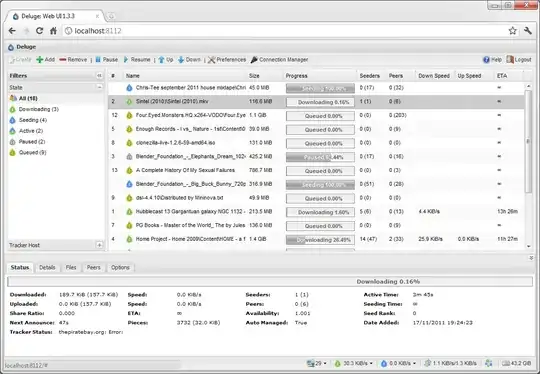Open Preferences from the toolbar
This screenshot has width=540, height=374.
227,60
